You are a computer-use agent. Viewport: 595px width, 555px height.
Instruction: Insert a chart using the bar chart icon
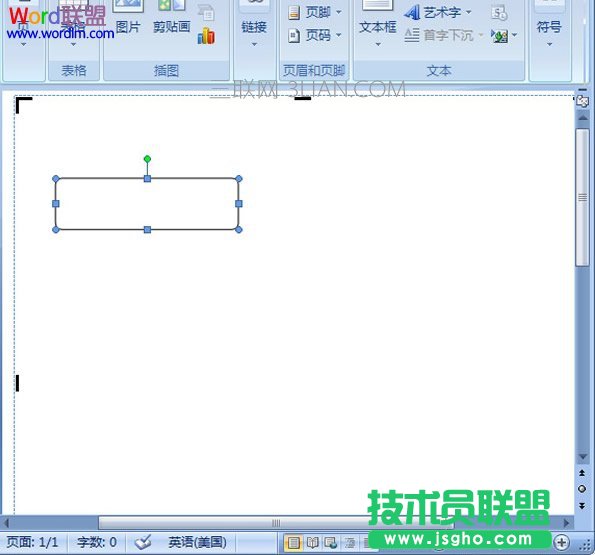(x=206, y=36)
